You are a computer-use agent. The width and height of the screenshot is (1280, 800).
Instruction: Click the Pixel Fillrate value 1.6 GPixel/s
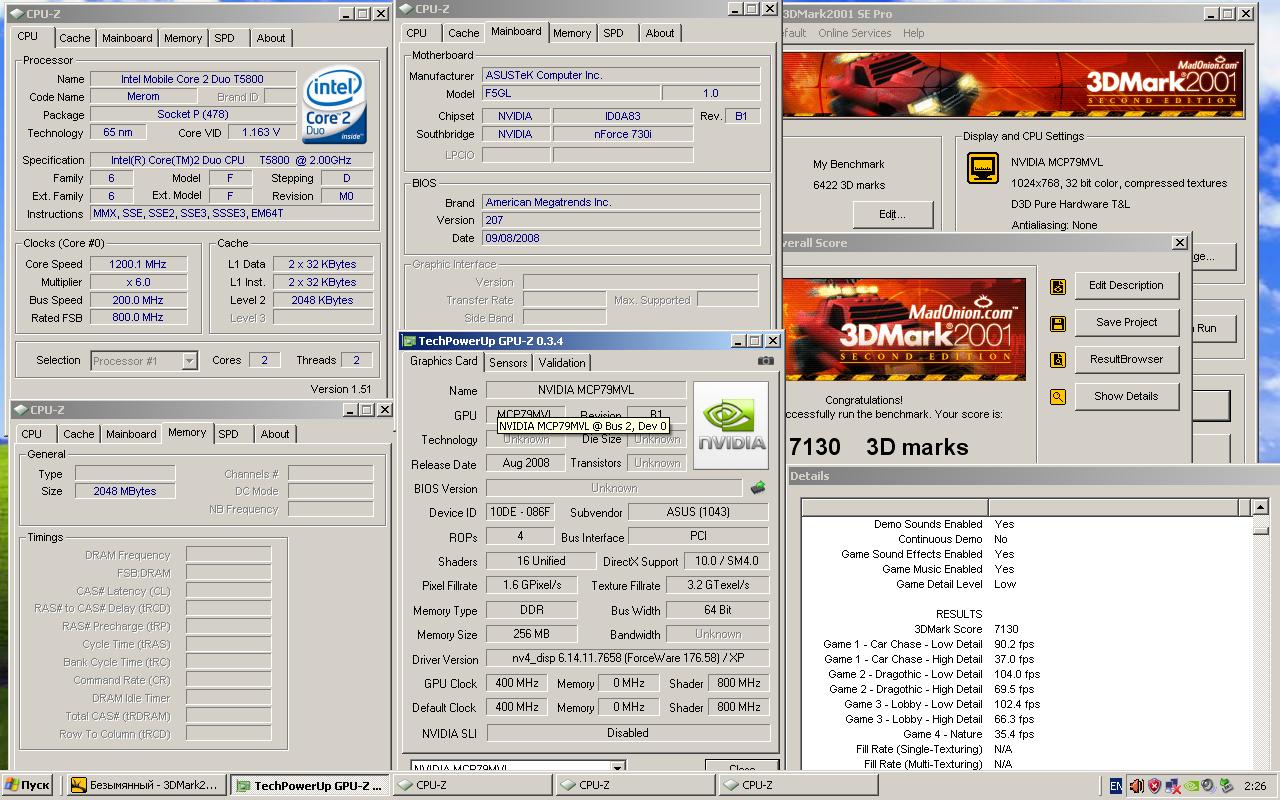pyautogui.click(x=532, y=585)
